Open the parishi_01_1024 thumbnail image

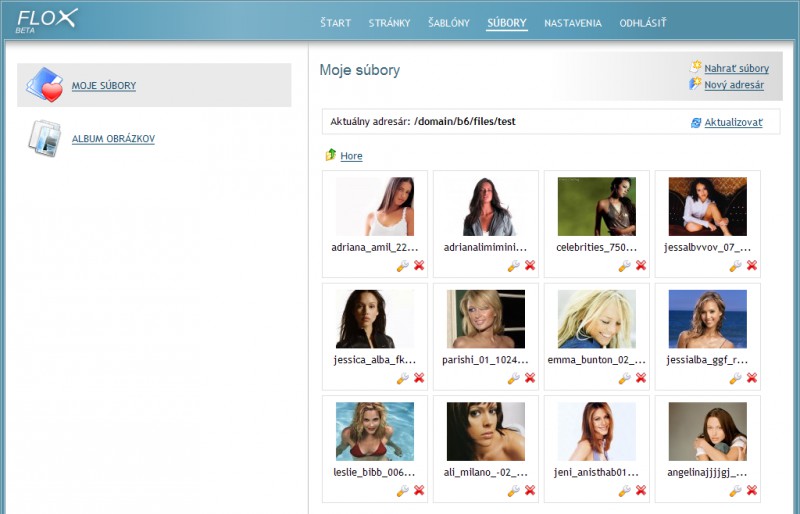coord(486,319)
